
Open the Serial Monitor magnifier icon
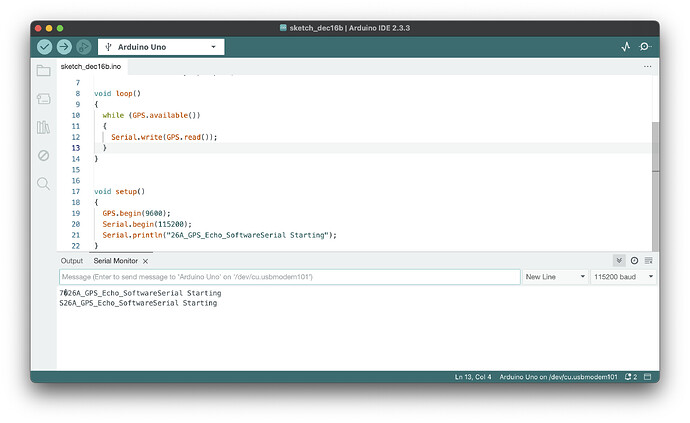pyautogui.click(x=645, y=47)
